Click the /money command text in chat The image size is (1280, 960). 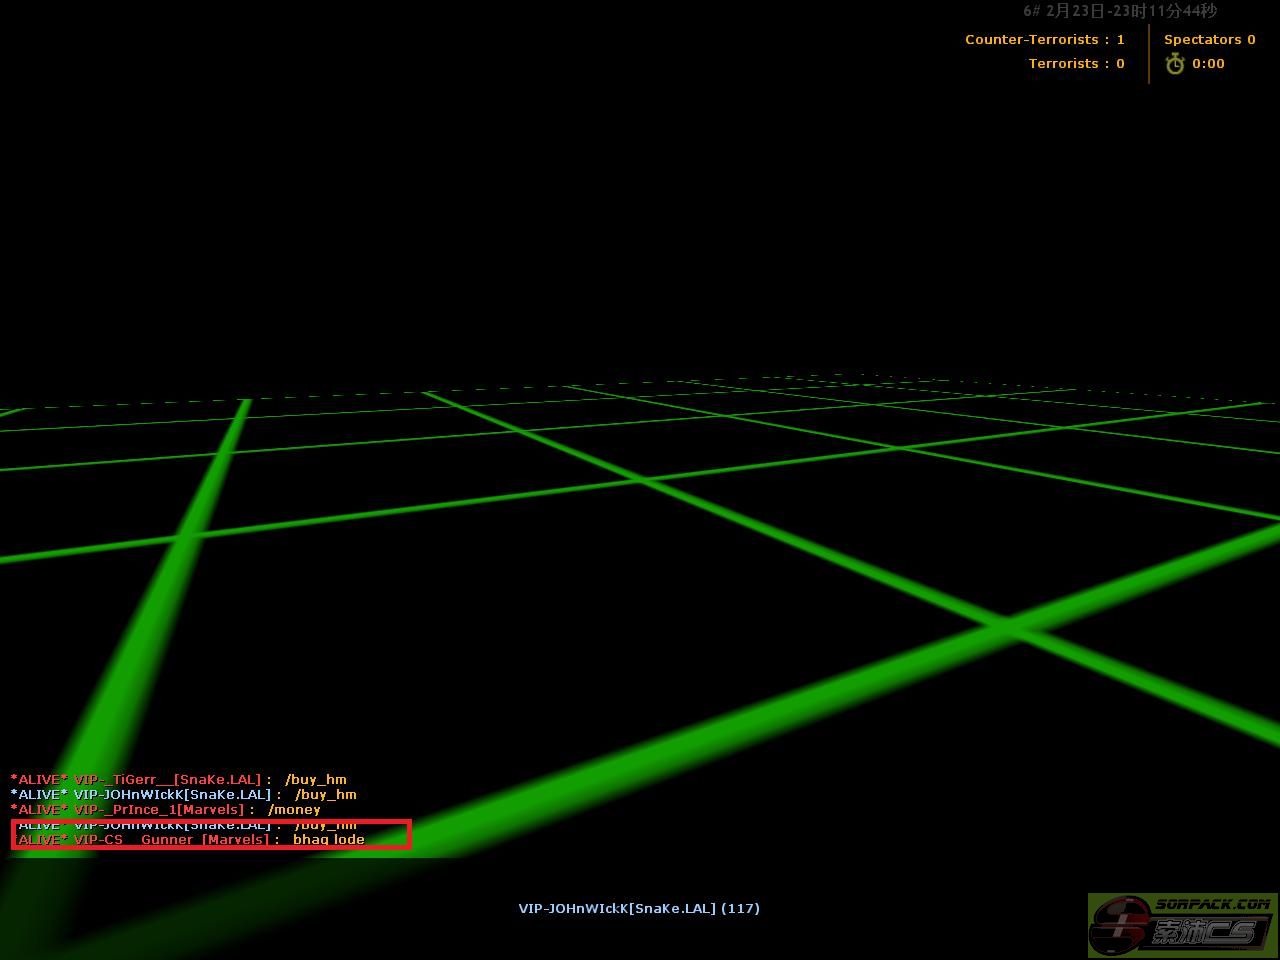[294, 810]
